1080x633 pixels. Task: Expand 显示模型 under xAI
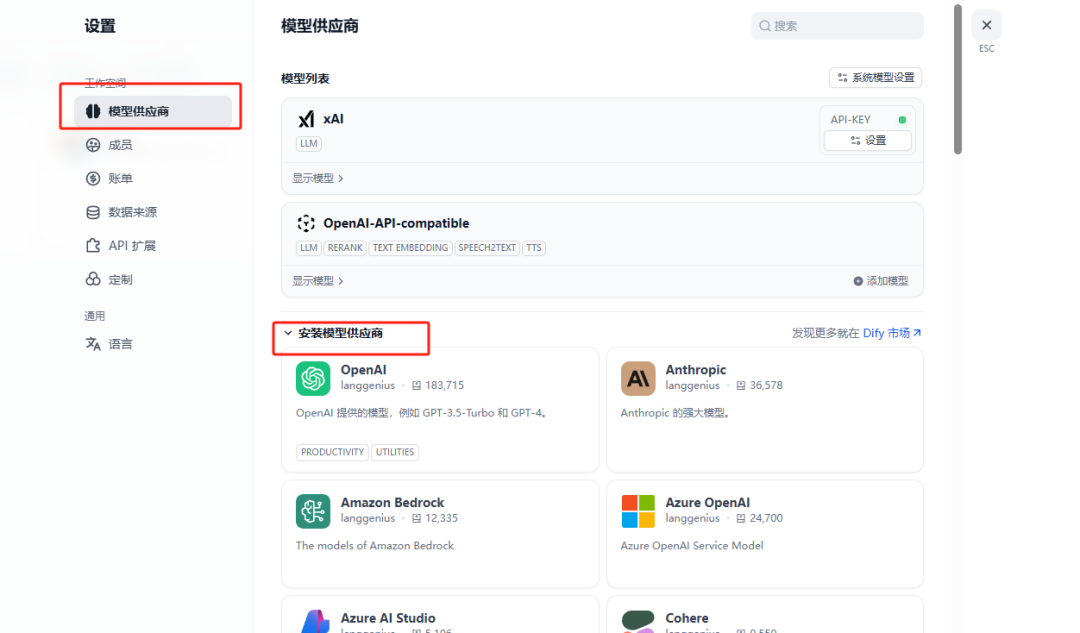coord(318,178)
